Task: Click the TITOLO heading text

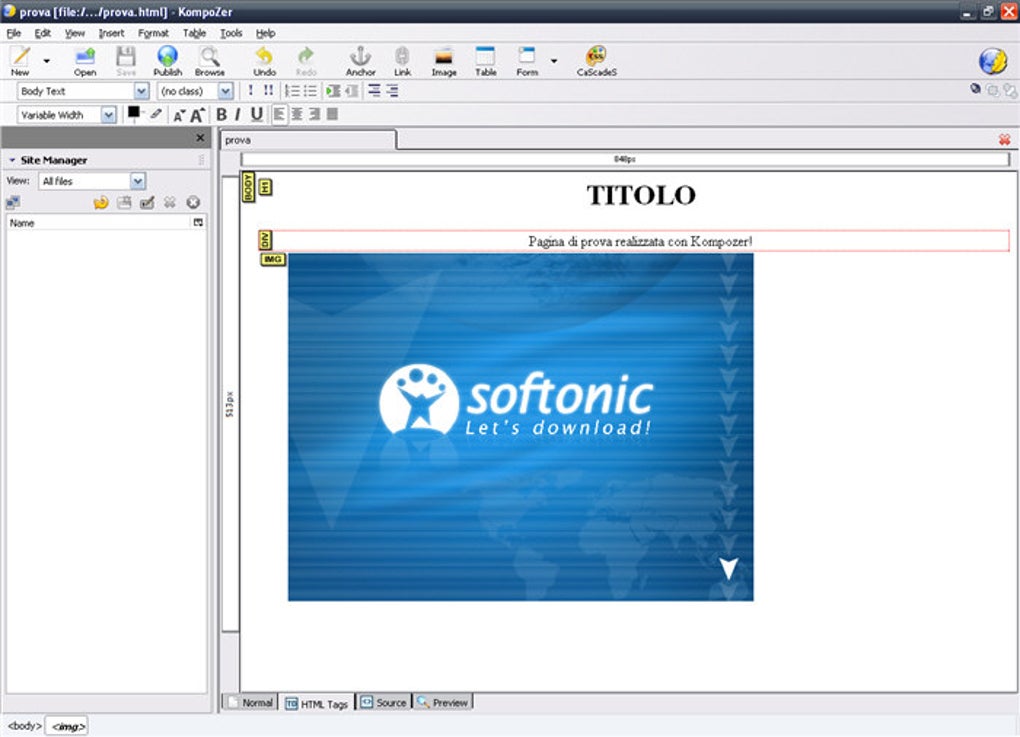Action: tap(641, 195)
